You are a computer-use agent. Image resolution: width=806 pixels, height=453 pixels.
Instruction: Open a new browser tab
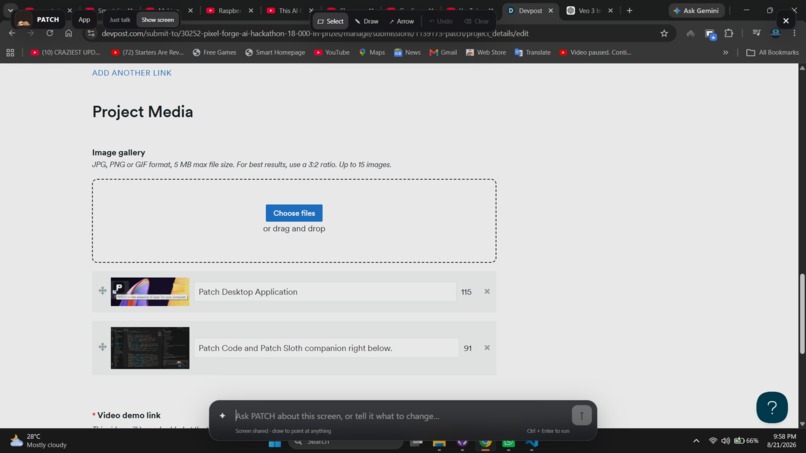point(629,10)
